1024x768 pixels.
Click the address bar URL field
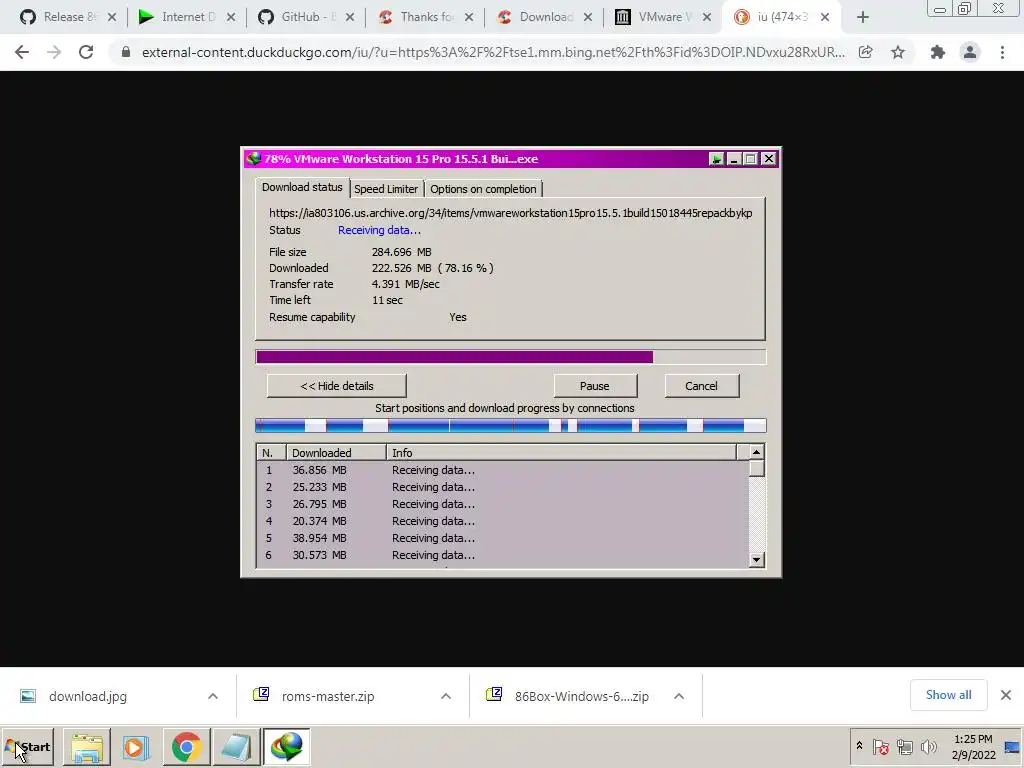tap(493, 52)
